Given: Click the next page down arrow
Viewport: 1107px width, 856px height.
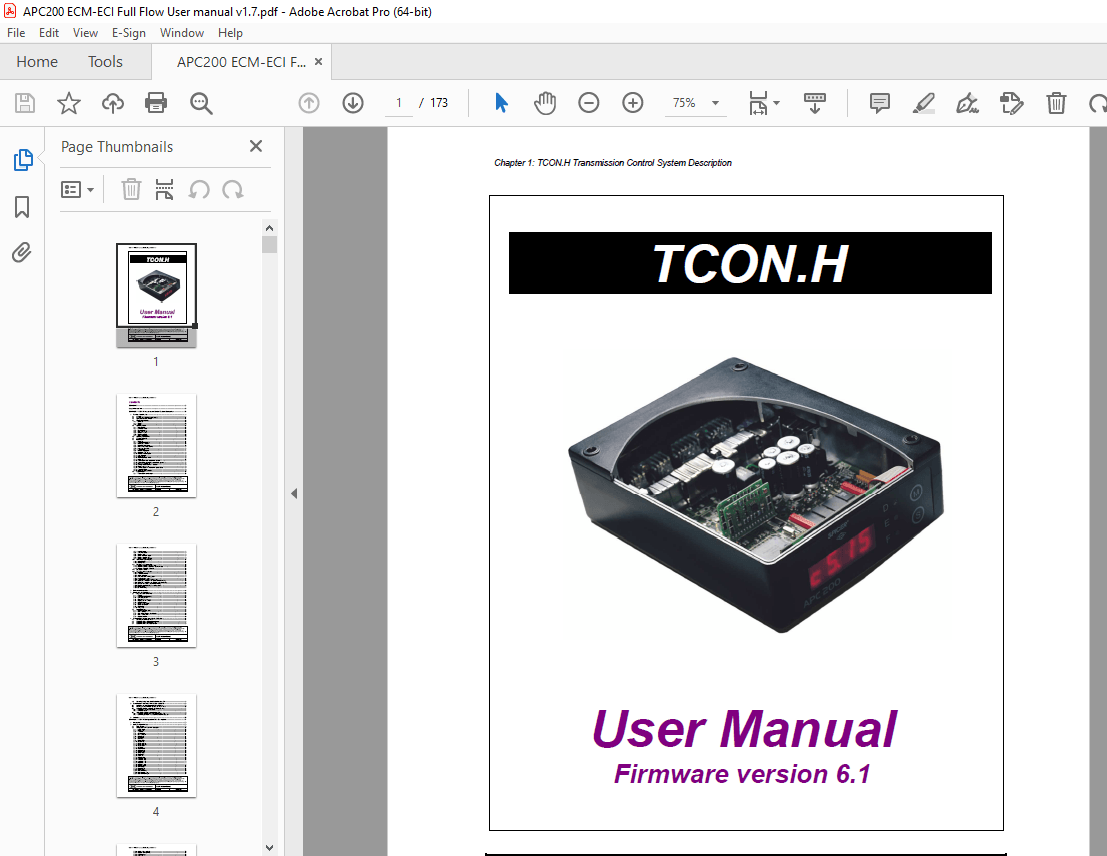Looking at the screenshot, I should click(353, 103).
